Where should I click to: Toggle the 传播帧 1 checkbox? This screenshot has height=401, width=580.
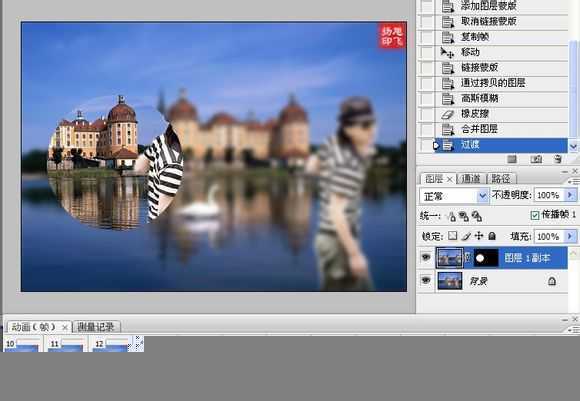tap(535, 215)
